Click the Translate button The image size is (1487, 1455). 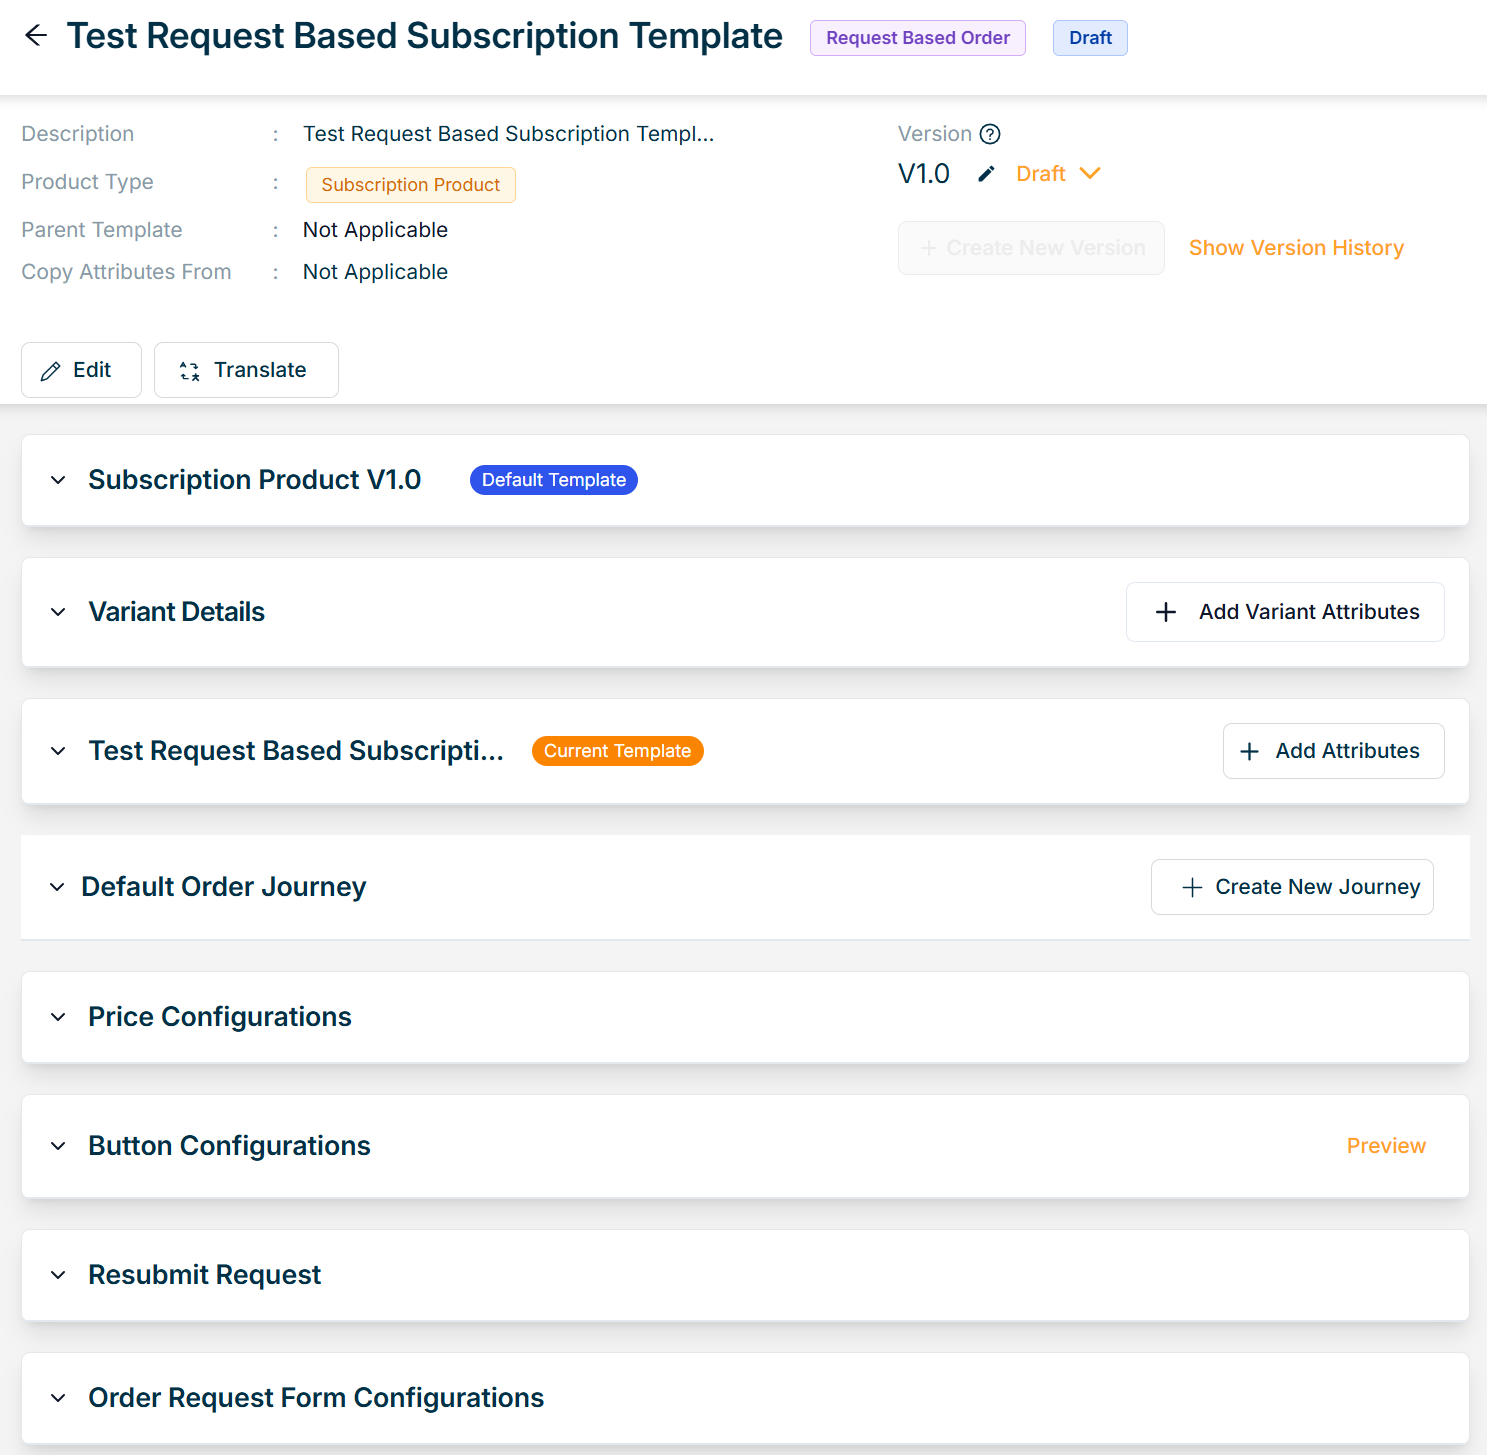coord(246,370)
